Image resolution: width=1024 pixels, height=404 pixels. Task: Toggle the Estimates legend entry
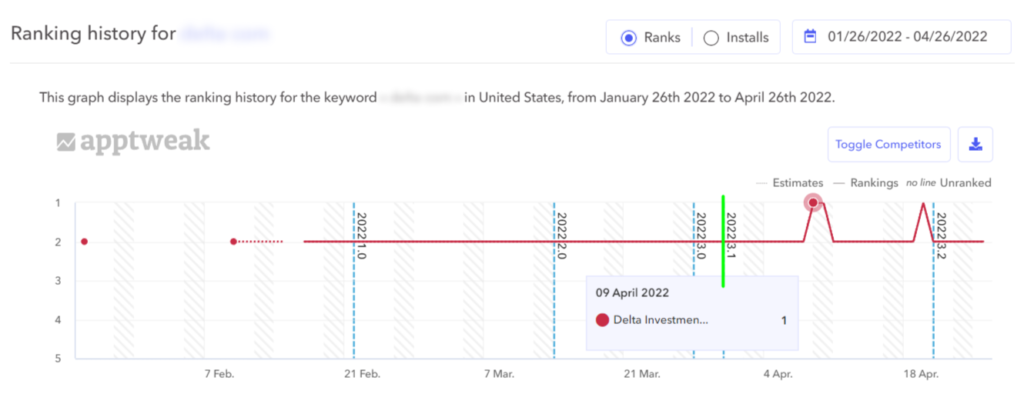(x=790, y=183)
